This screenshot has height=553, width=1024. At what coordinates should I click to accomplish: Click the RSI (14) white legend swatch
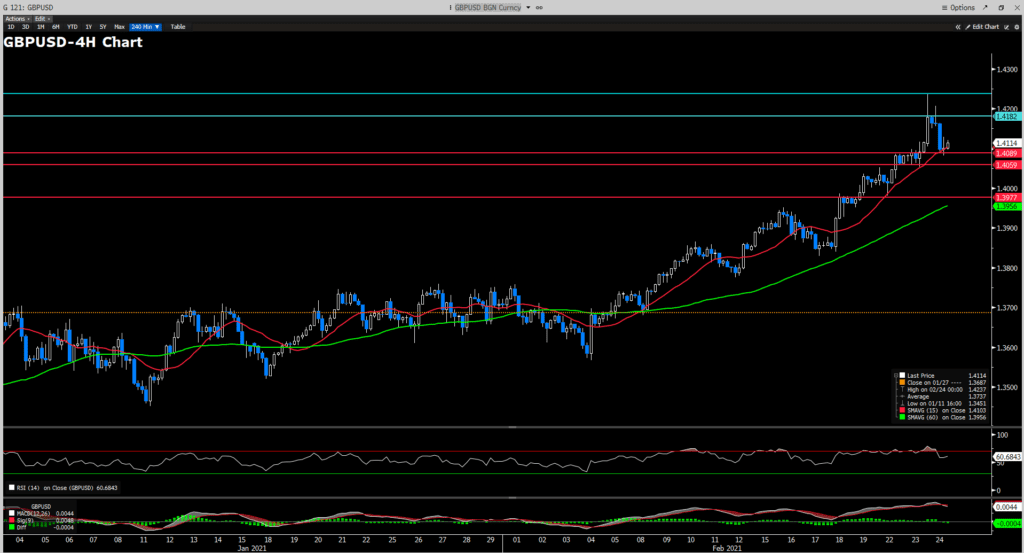(12, 488)
